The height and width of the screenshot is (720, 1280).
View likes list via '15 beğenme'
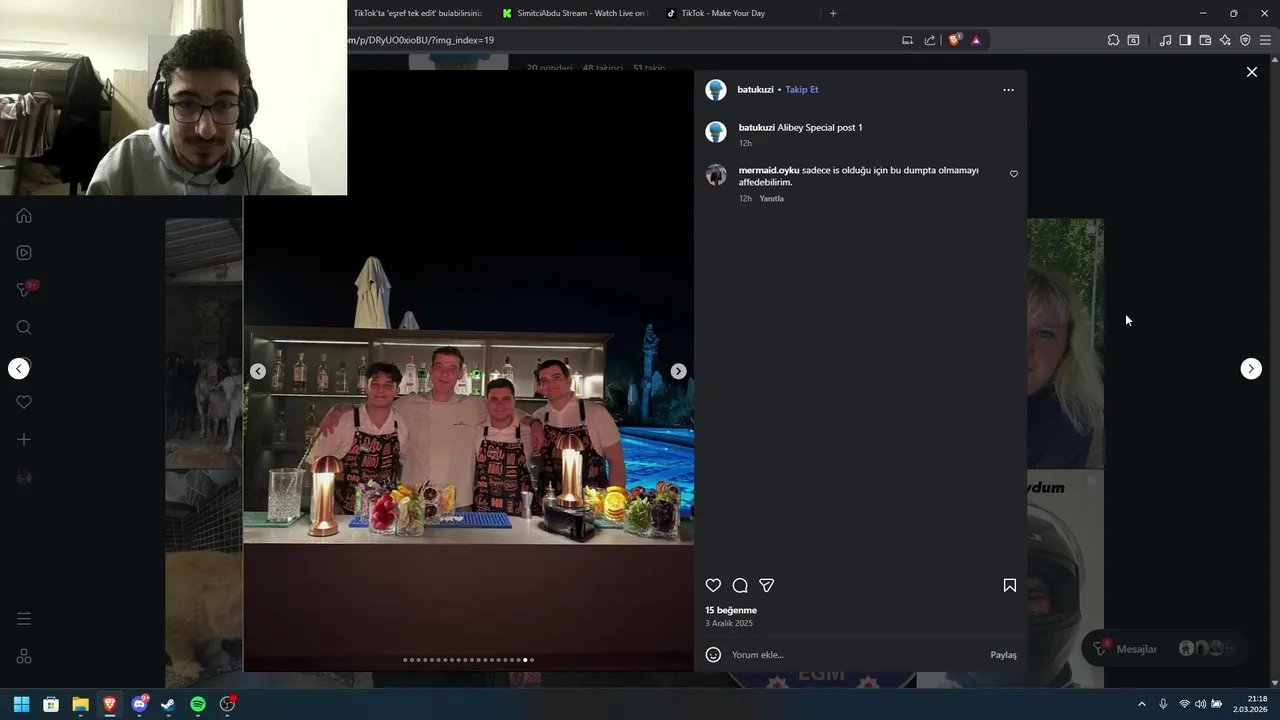(731, 610)
